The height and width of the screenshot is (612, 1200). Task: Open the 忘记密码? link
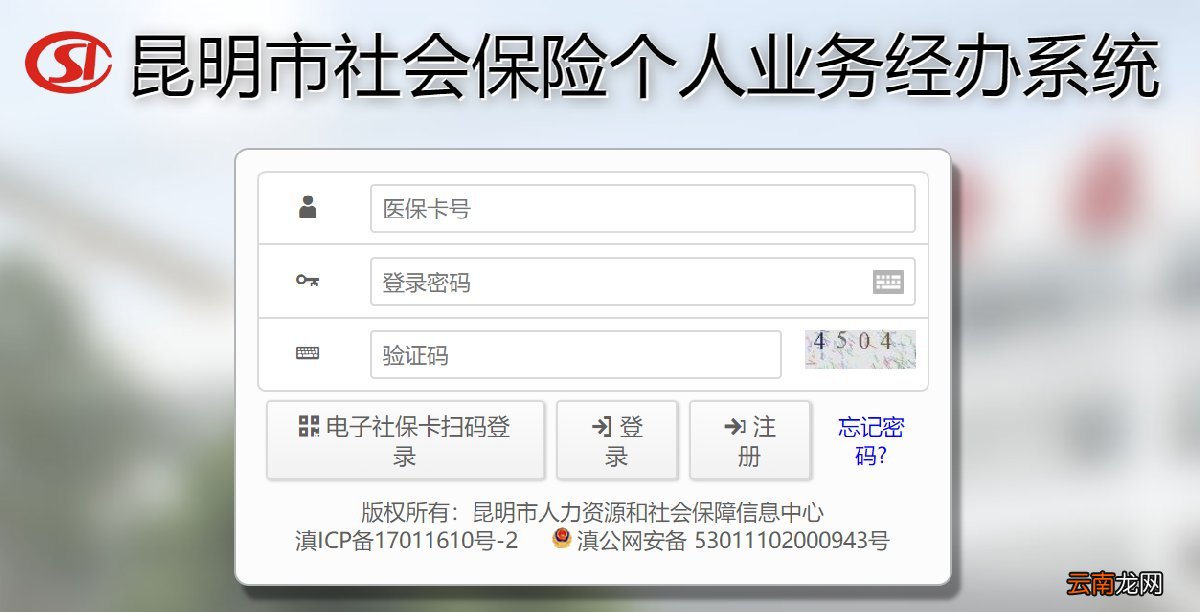[x=871, y=441]
